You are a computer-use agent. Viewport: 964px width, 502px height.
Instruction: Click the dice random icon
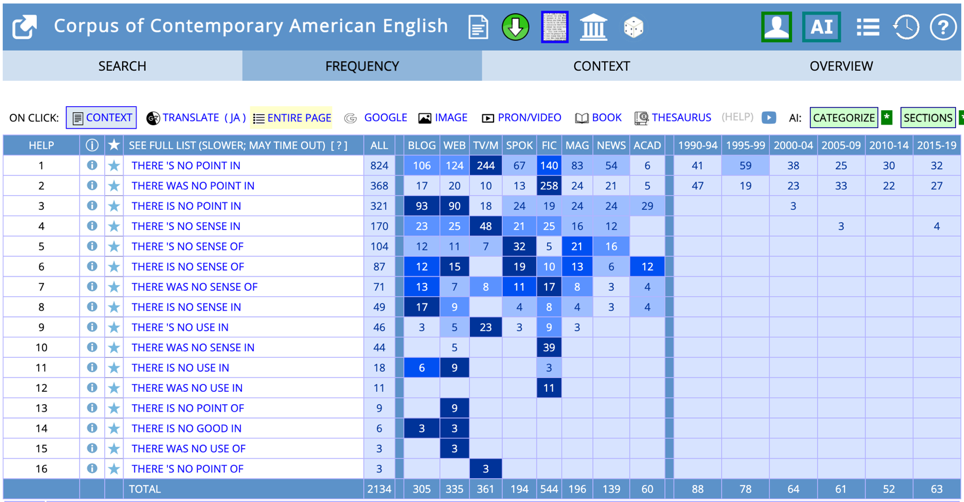pyautogui.click(x=633, y=28)
